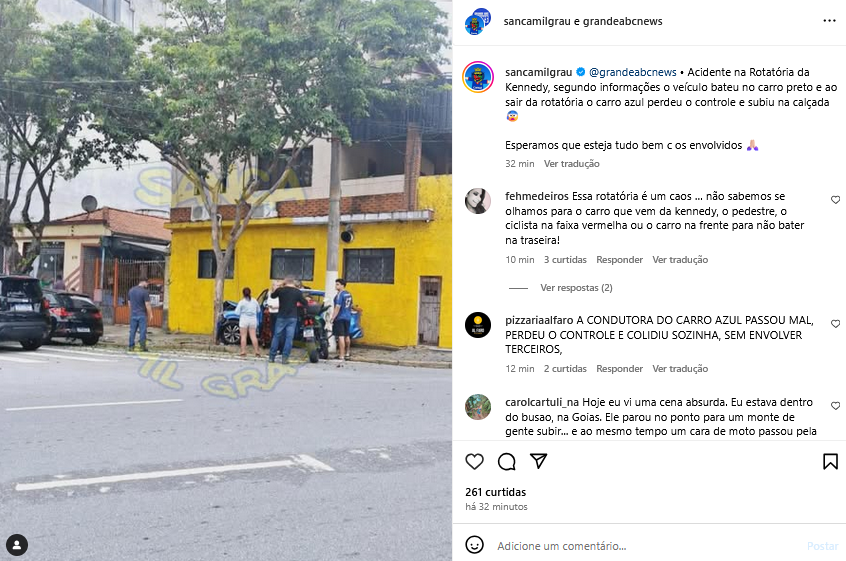Focus the Adicione um comentário field

pyautogui.click(x=647, y=546)
